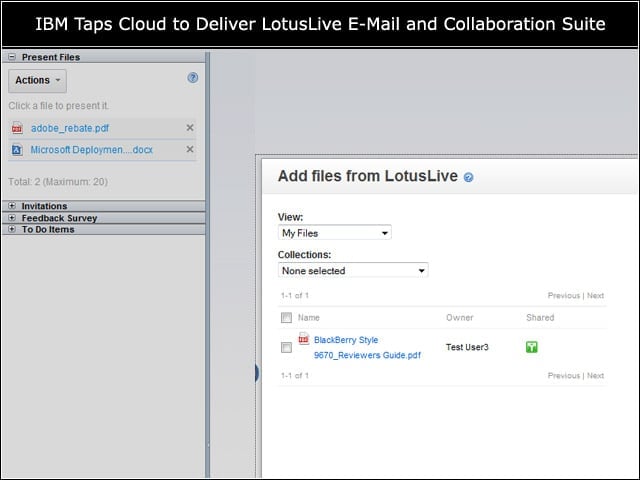Remove adobe_rebate.pdf with its X icon

pos(190,127)
